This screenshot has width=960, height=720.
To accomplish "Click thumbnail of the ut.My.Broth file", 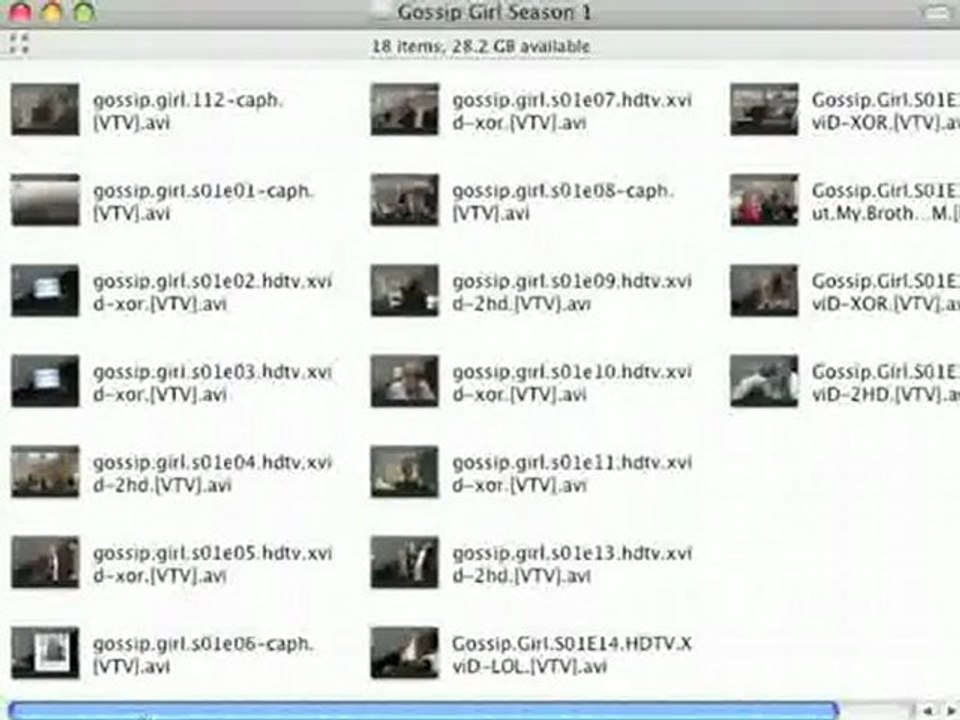I will point(765,200).
